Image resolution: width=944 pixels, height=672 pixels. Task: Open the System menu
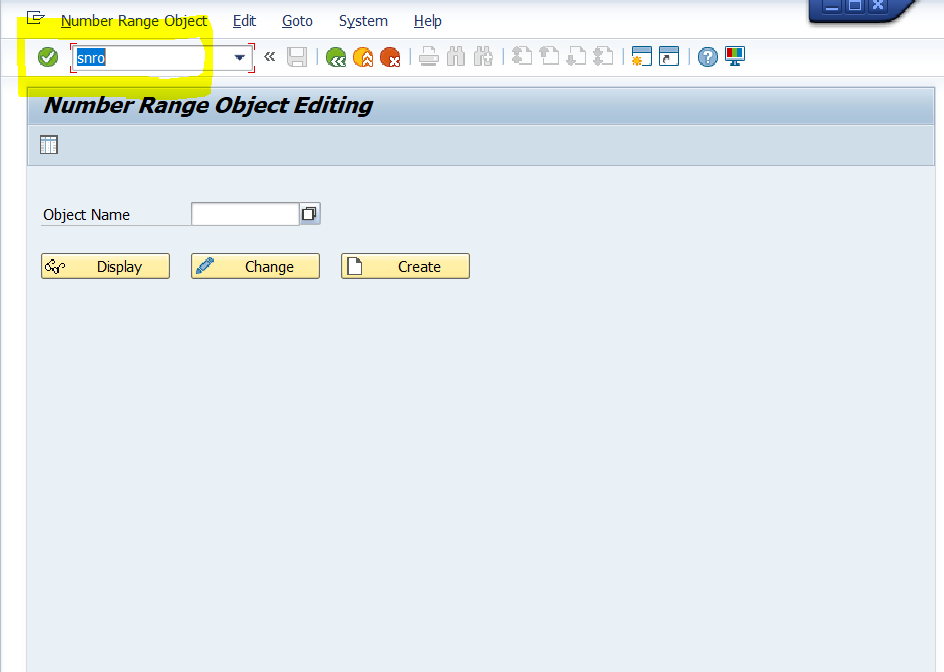point(363,21)
